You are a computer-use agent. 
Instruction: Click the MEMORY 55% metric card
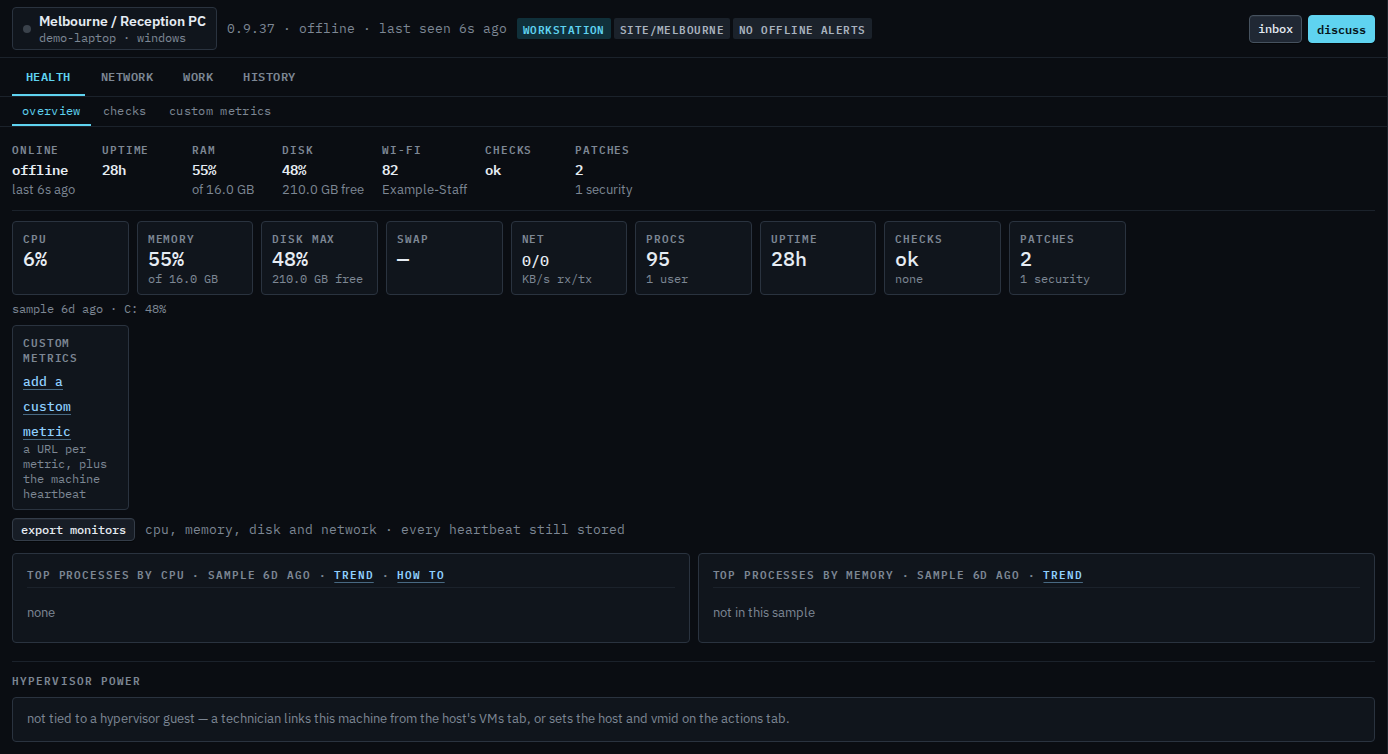(195, 258)
